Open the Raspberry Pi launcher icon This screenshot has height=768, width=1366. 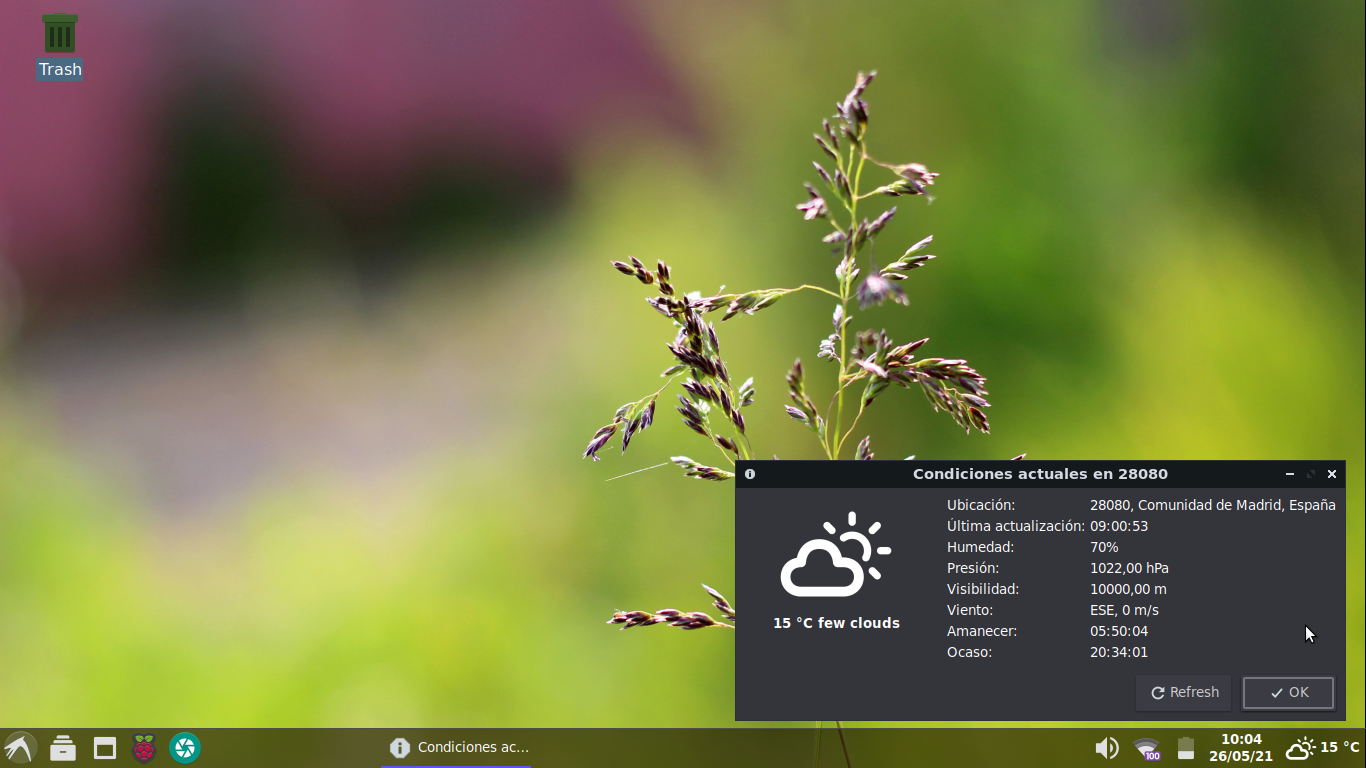[145, 747]
